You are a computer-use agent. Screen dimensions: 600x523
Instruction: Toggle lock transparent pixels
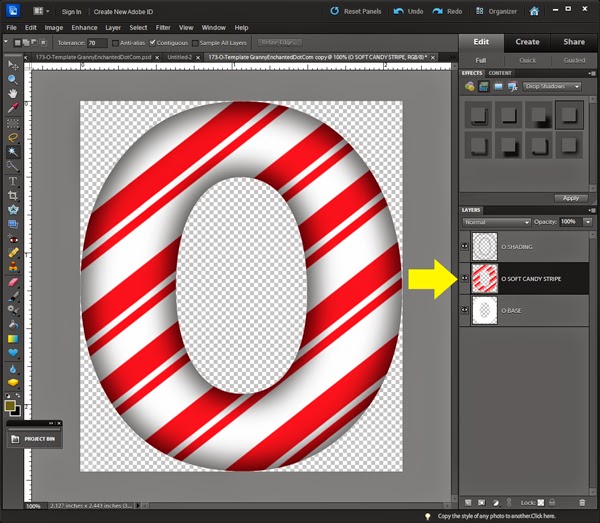pyautogui.click(x=541, y=502)
